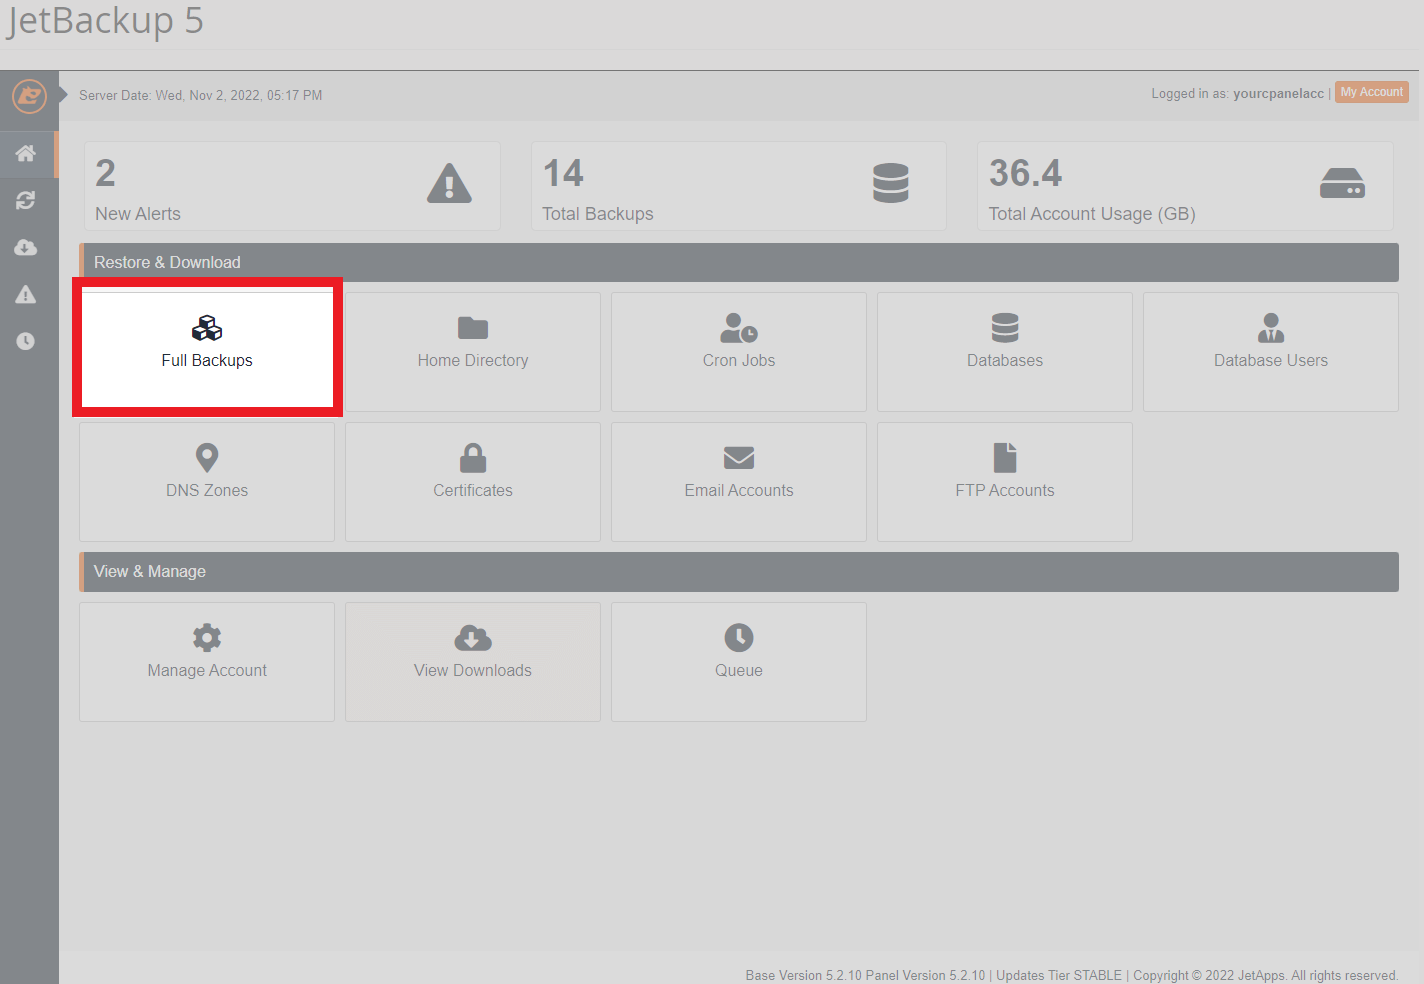The height and width of the screenshot is (984, 1424).
Task: Open the Full Backups tile
Action: point(207,351)
